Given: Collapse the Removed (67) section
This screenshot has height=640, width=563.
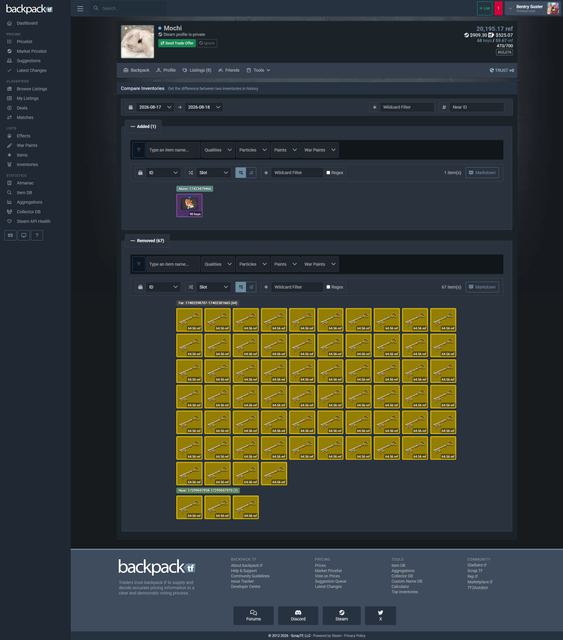Looking at the screenshot, I should pos(147,241).
